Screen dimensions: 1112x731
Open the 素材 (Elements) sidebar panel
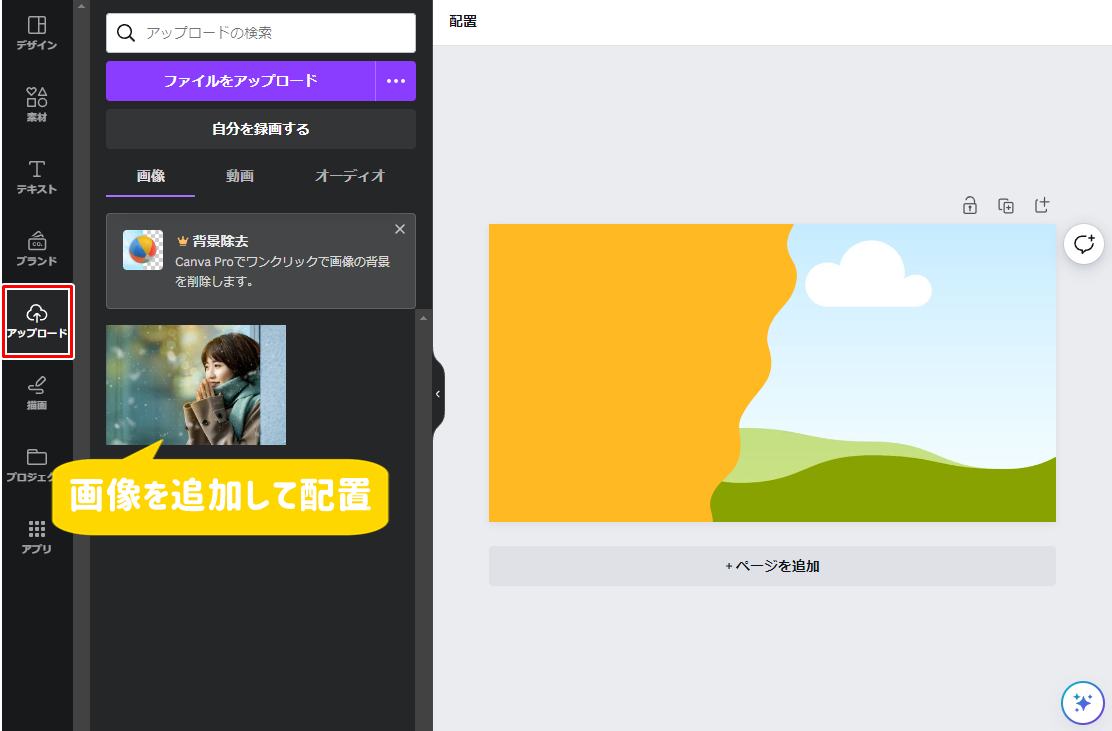[37, 105]
